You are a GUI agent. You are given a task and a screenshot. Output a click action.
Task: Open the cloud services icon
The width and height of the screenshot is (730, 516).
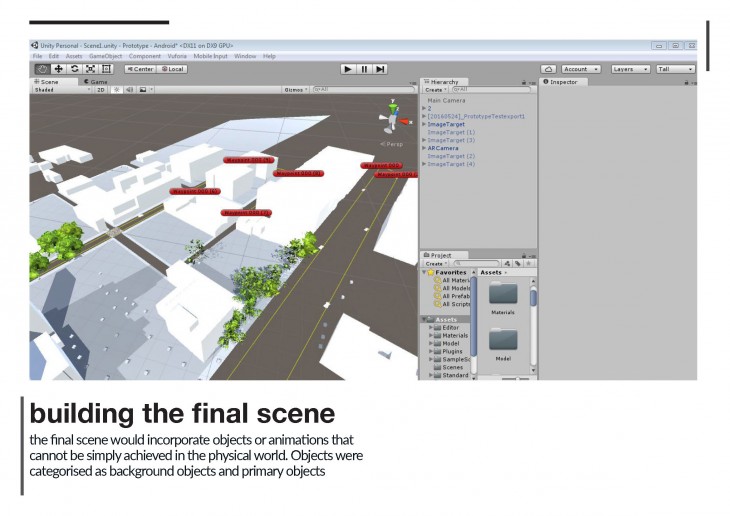coord(548,69)
